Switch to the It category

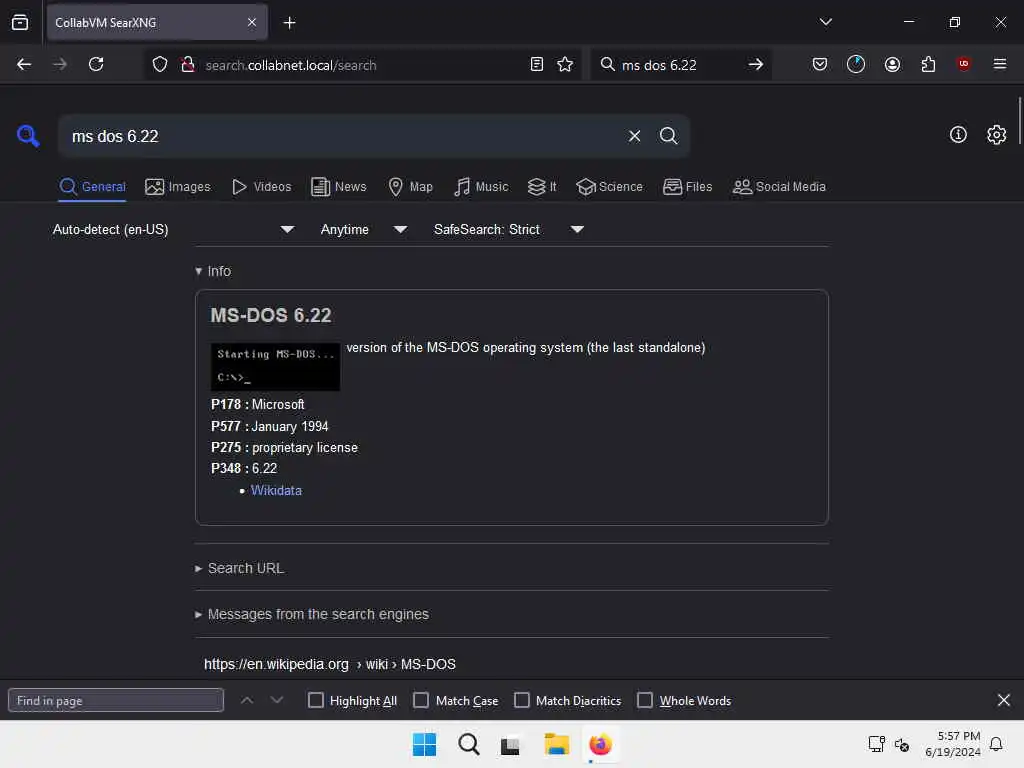tap(542, 187)
